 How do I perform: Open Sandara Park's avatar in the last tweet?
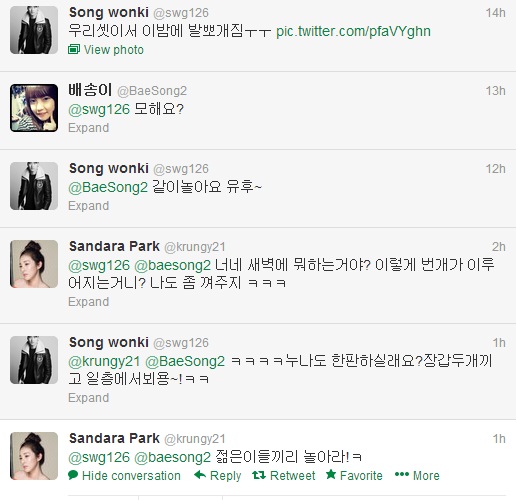tap(34, 456)
